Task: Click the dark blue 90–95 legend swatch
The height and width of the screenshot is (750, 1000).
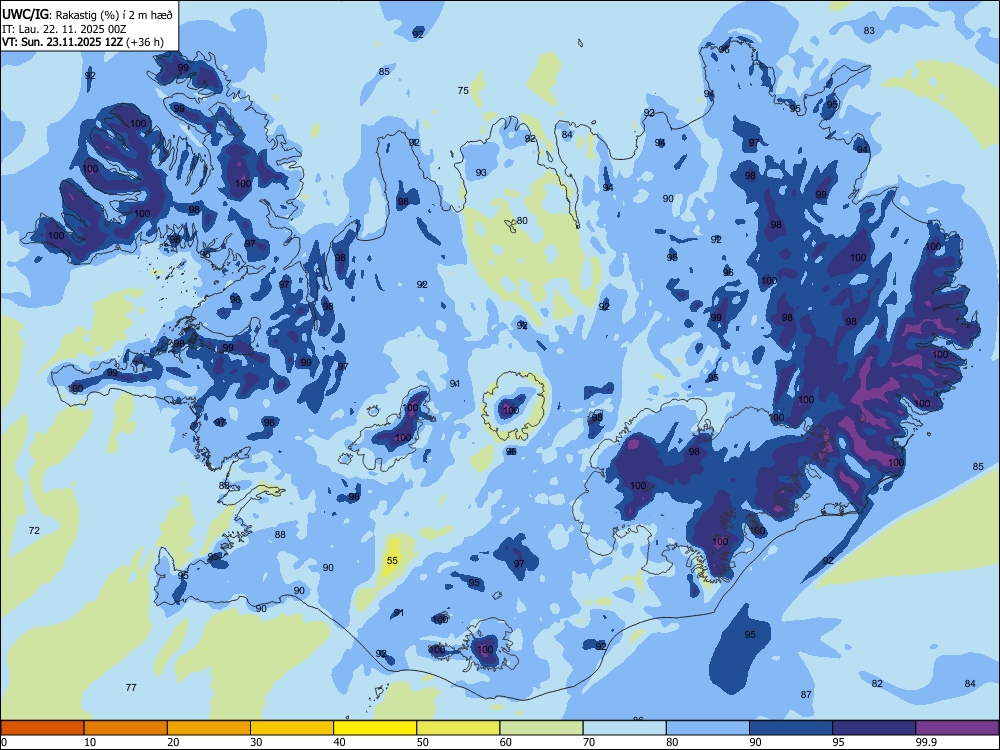Action: 791,728
